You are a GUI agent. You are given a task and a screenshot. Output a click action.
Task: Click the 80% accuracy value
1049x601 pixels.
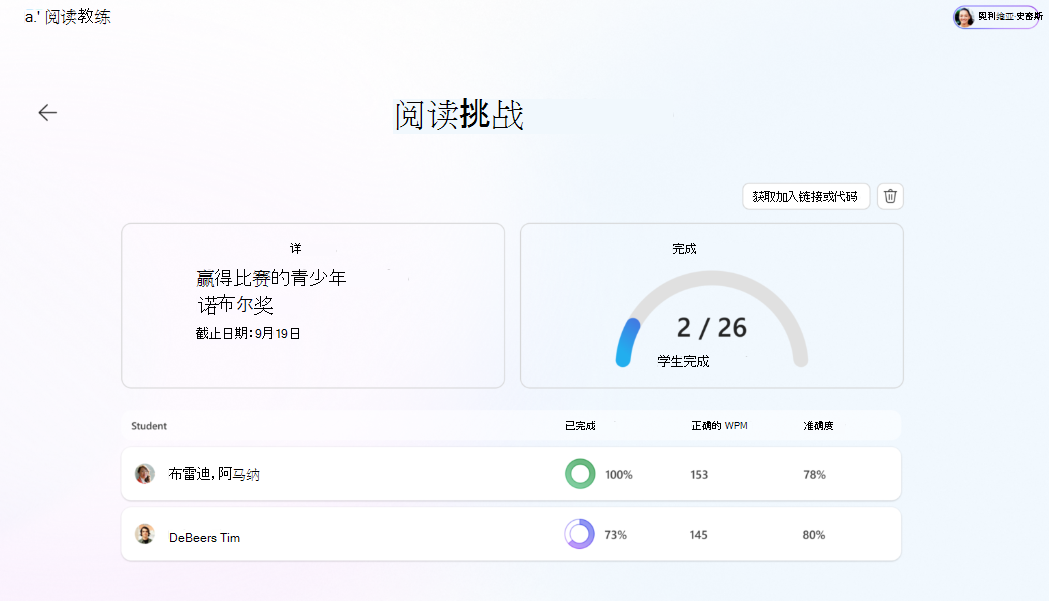click(x=814, y=535)
